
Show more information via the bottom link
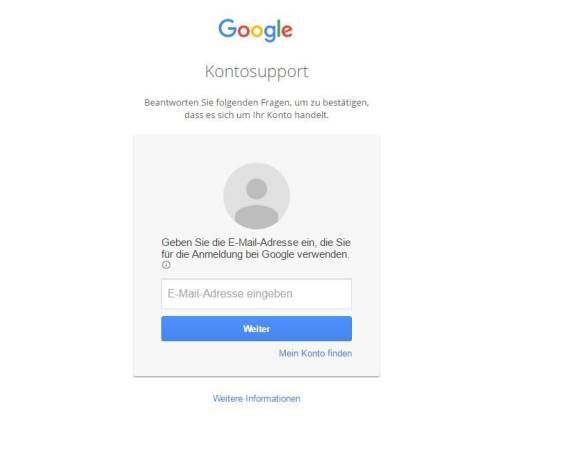(x=256, y=399)
